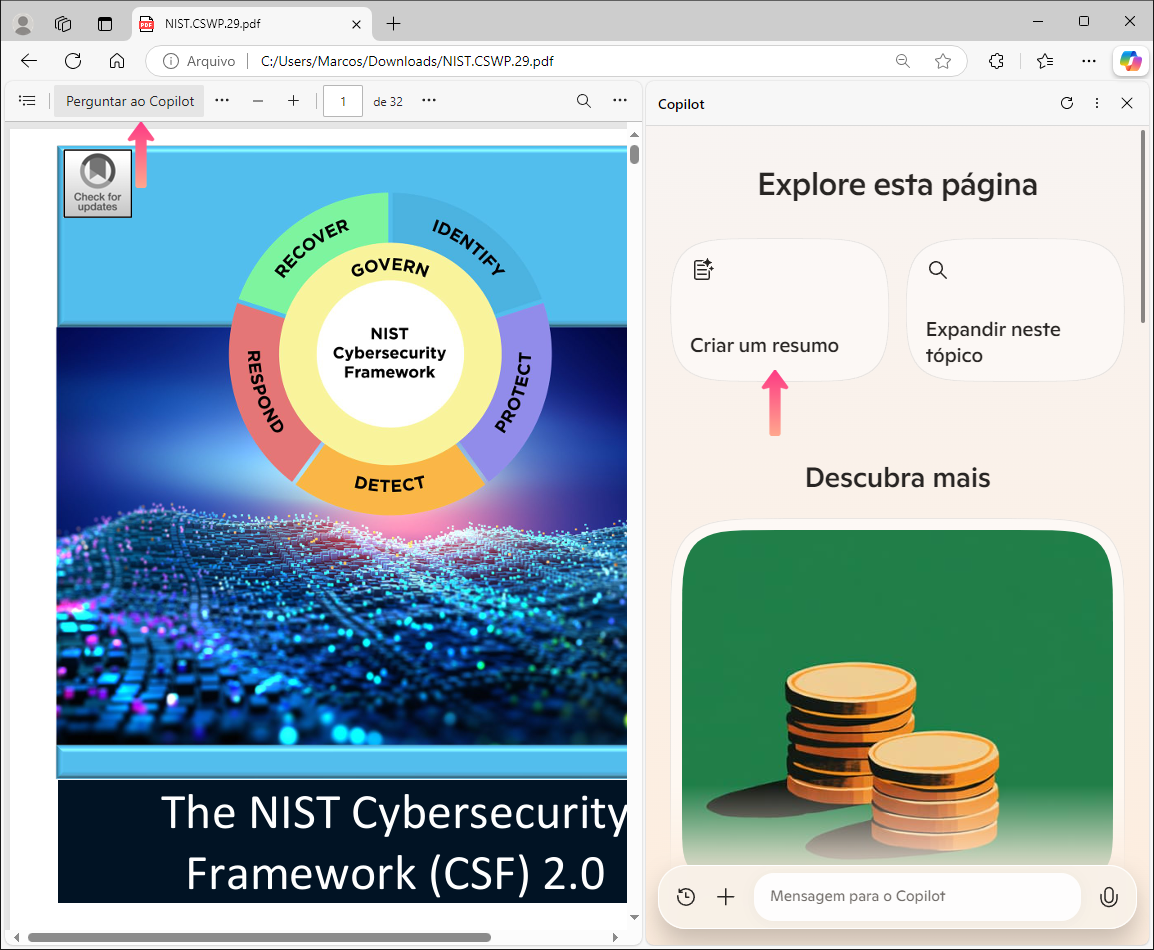Viewport: 1154px width, 950px height.
Task: Open the Workspaces icon
Action: 63,24
